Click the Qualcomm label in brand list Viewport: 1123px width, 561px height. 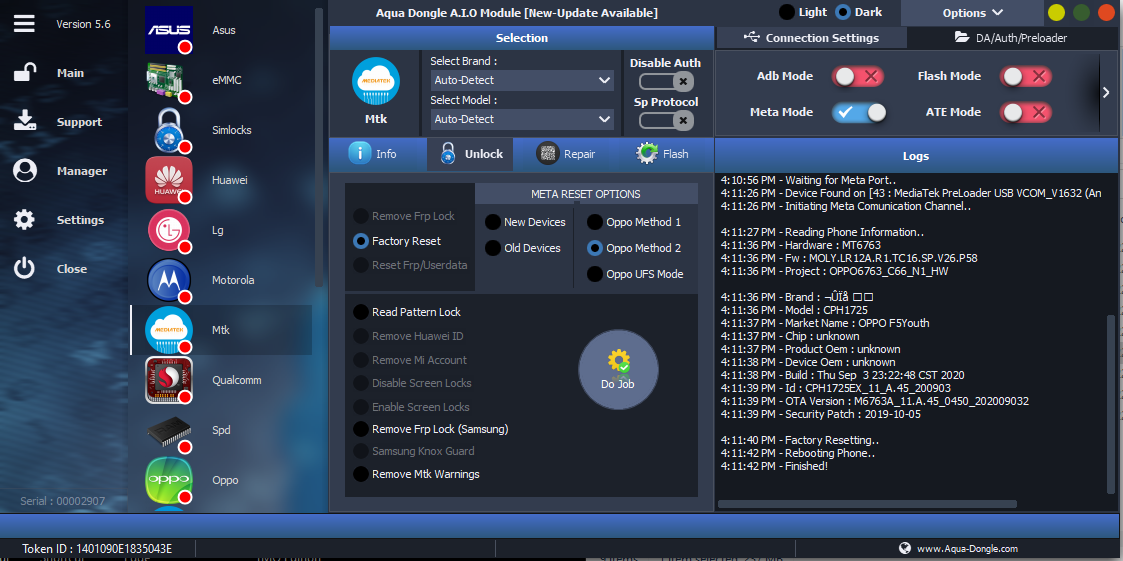click(236, 380)
